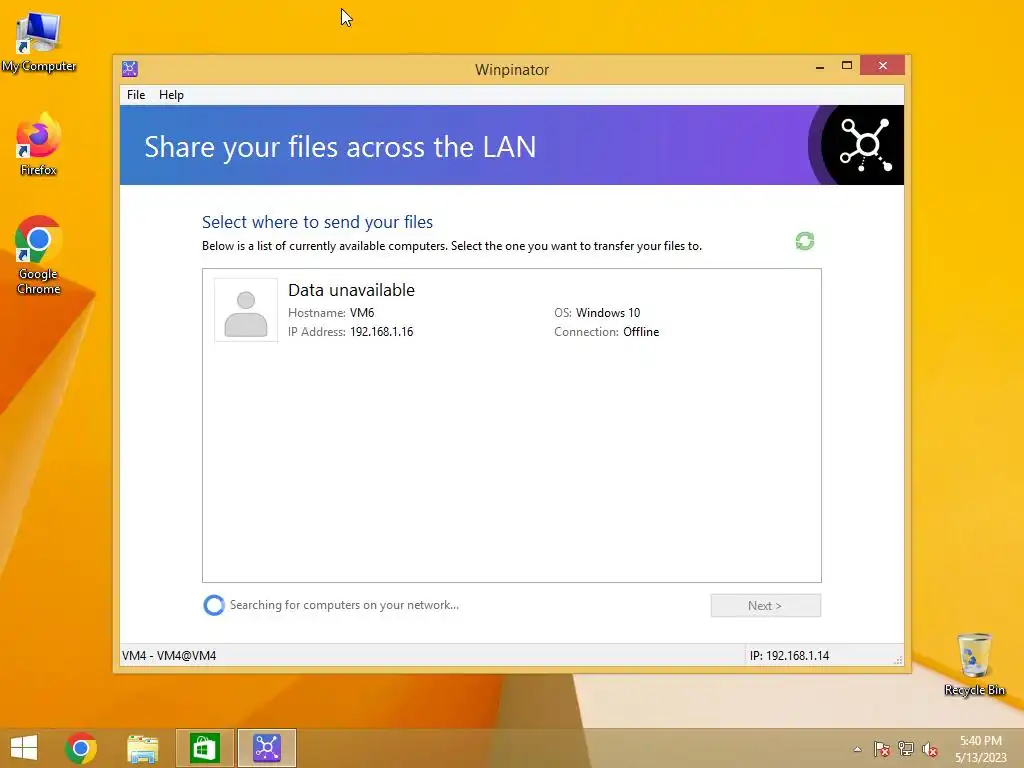Image resolution: width=1024 pixels, height=768 pixels.
Task: Click 'Share your files across the LAN' banner text
Action: coord(340,146)
